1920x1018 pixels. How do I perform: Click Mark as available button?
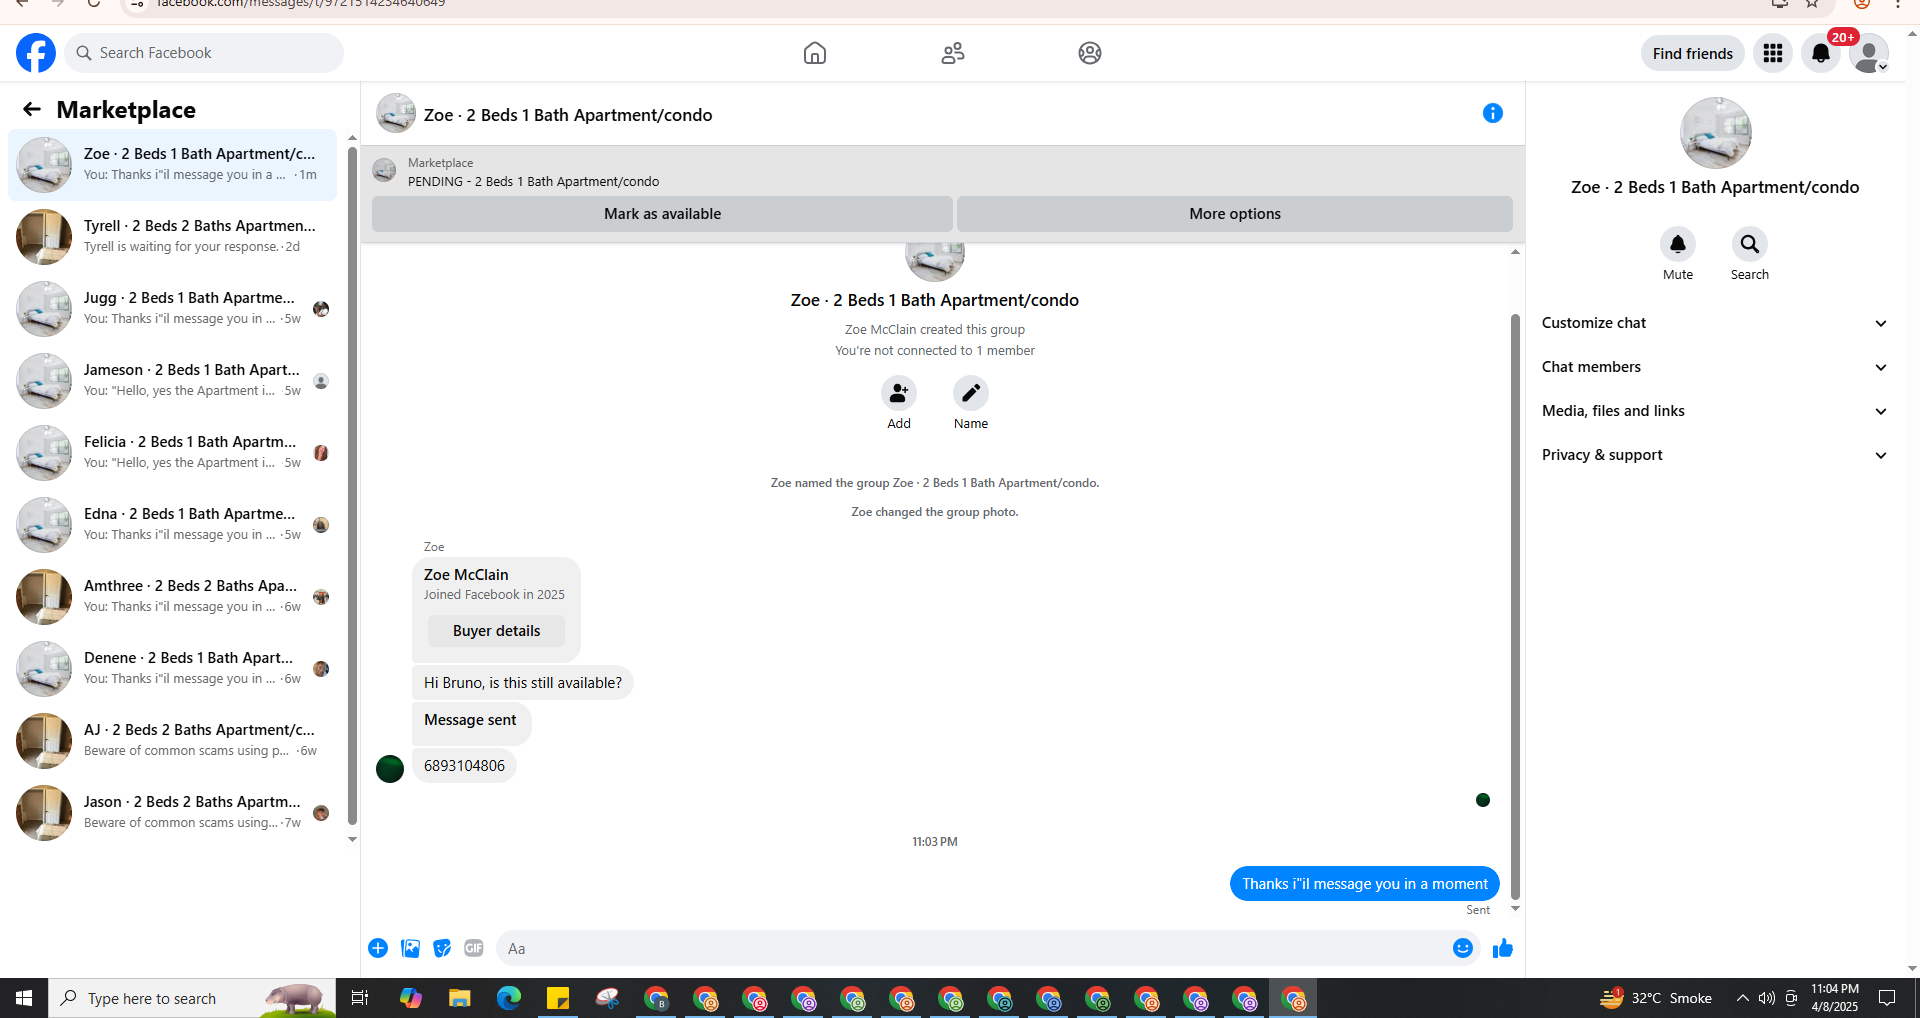click(x=662, y=214)
